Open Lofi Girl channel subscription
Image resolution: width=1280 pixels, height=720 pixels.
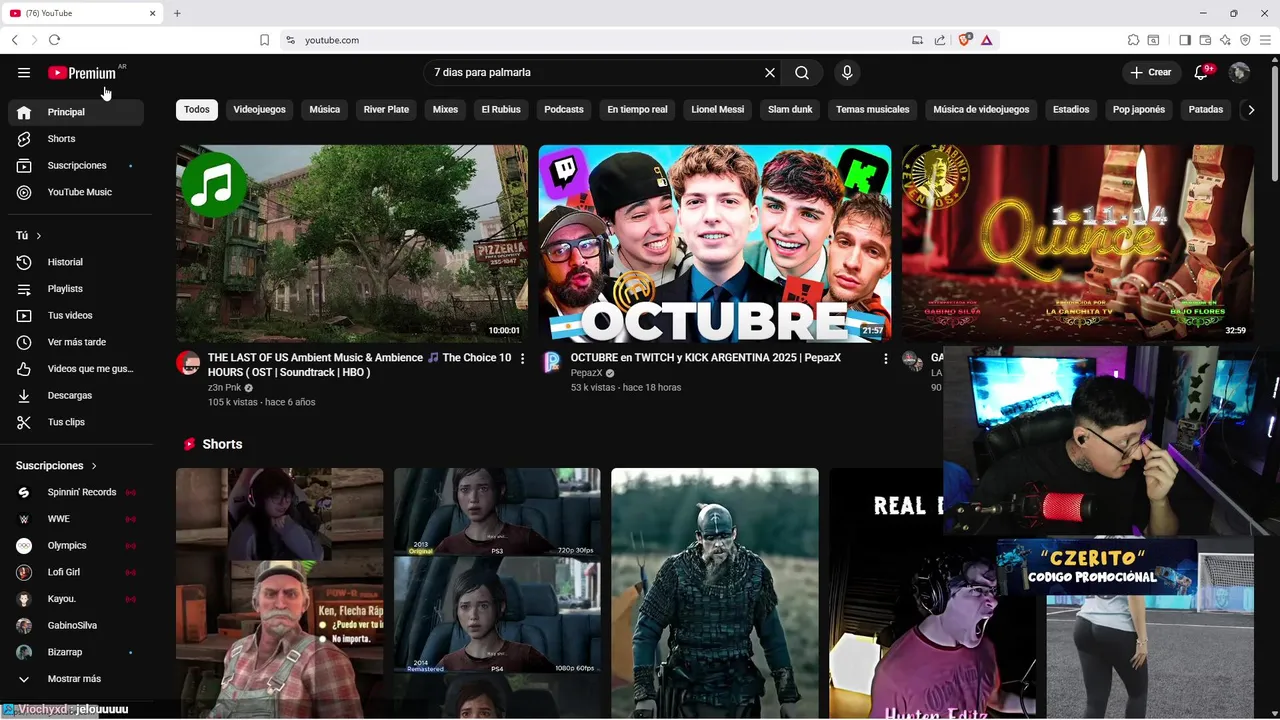click(x=76, y=572)
